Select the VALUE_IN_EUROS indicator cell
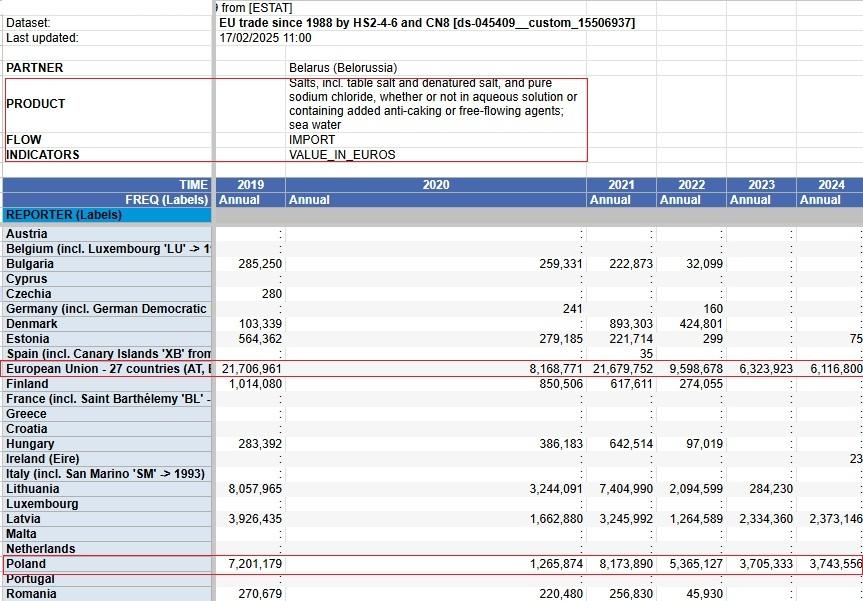Viewport: 863px width, 601px height. click(436, 155)
